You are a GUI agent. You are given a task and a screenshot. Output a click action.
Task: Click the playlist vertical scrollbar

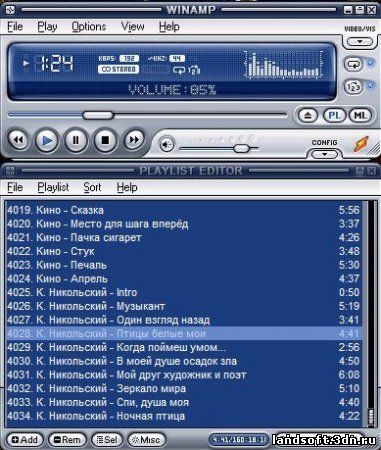pos(370,313)
